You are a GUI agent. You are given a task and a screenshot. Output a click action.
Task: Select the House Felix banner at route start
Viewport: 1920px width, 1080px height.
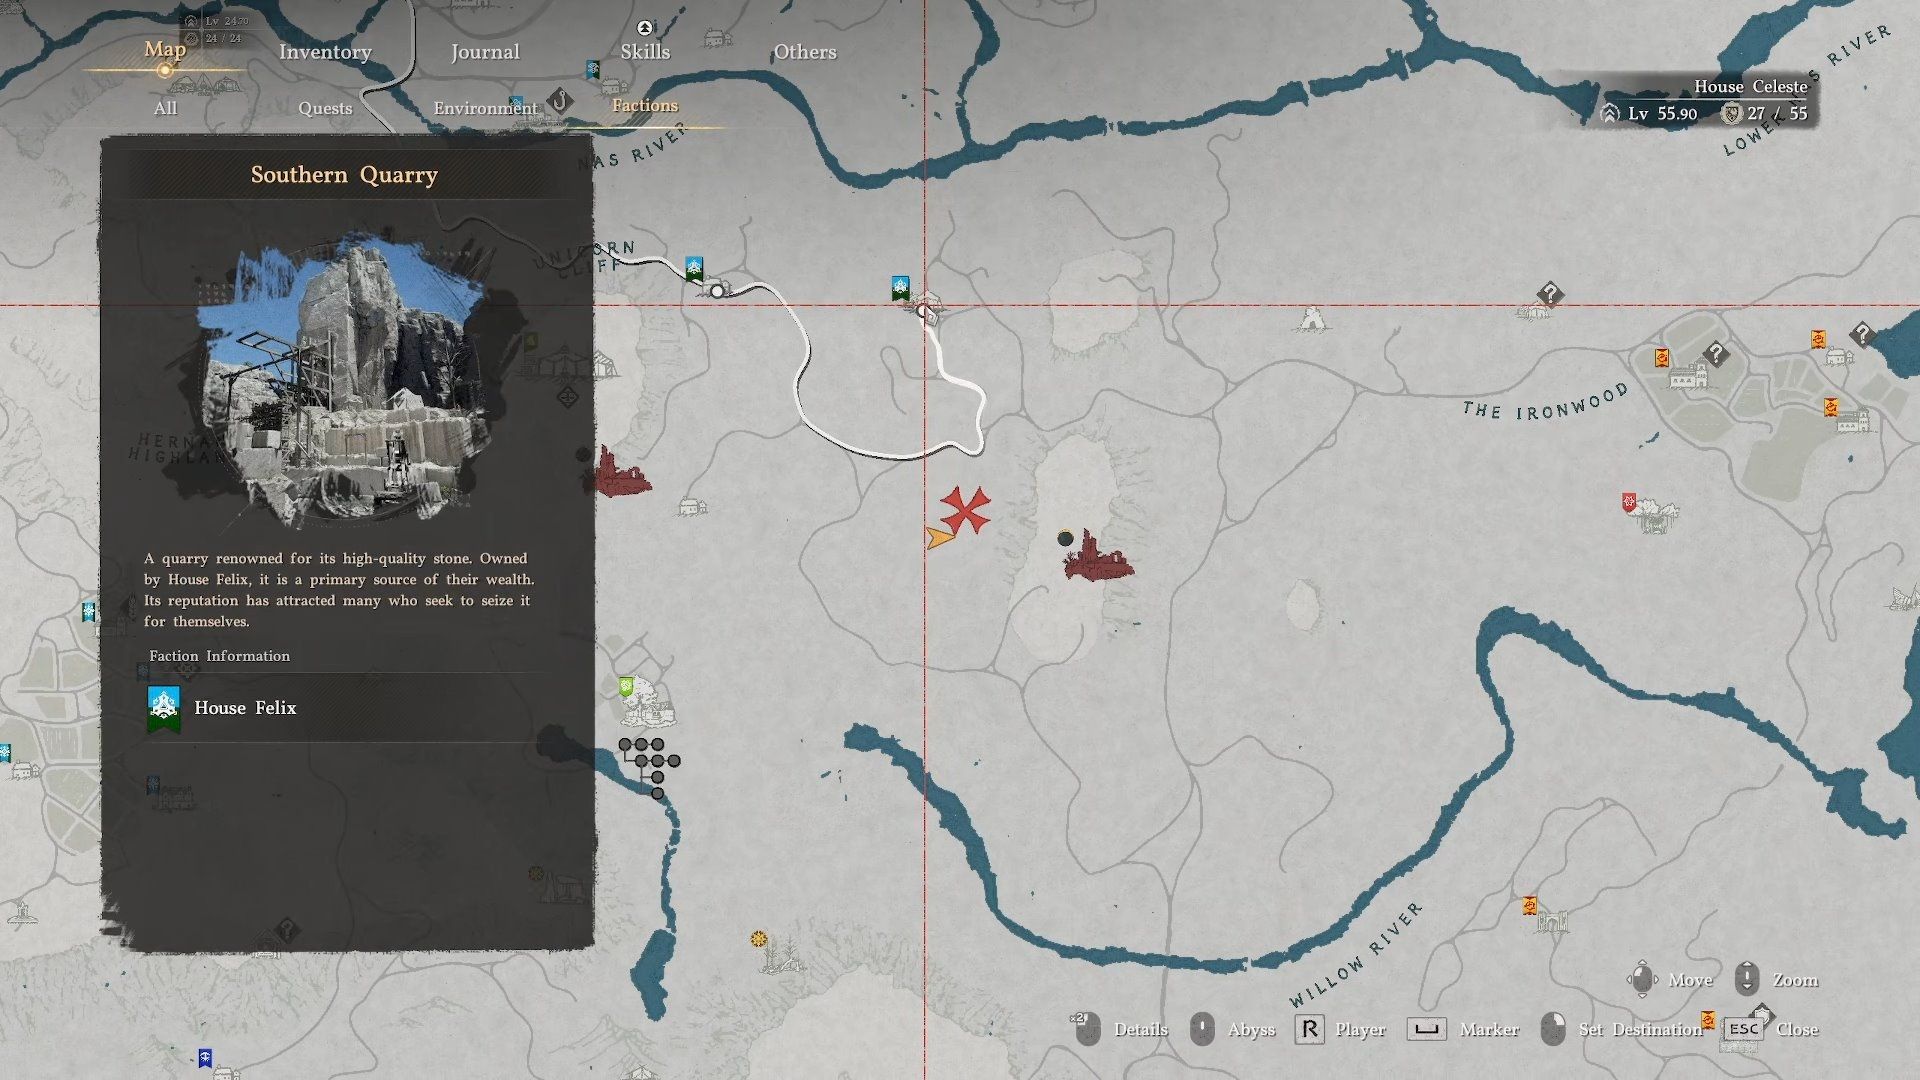694,268
